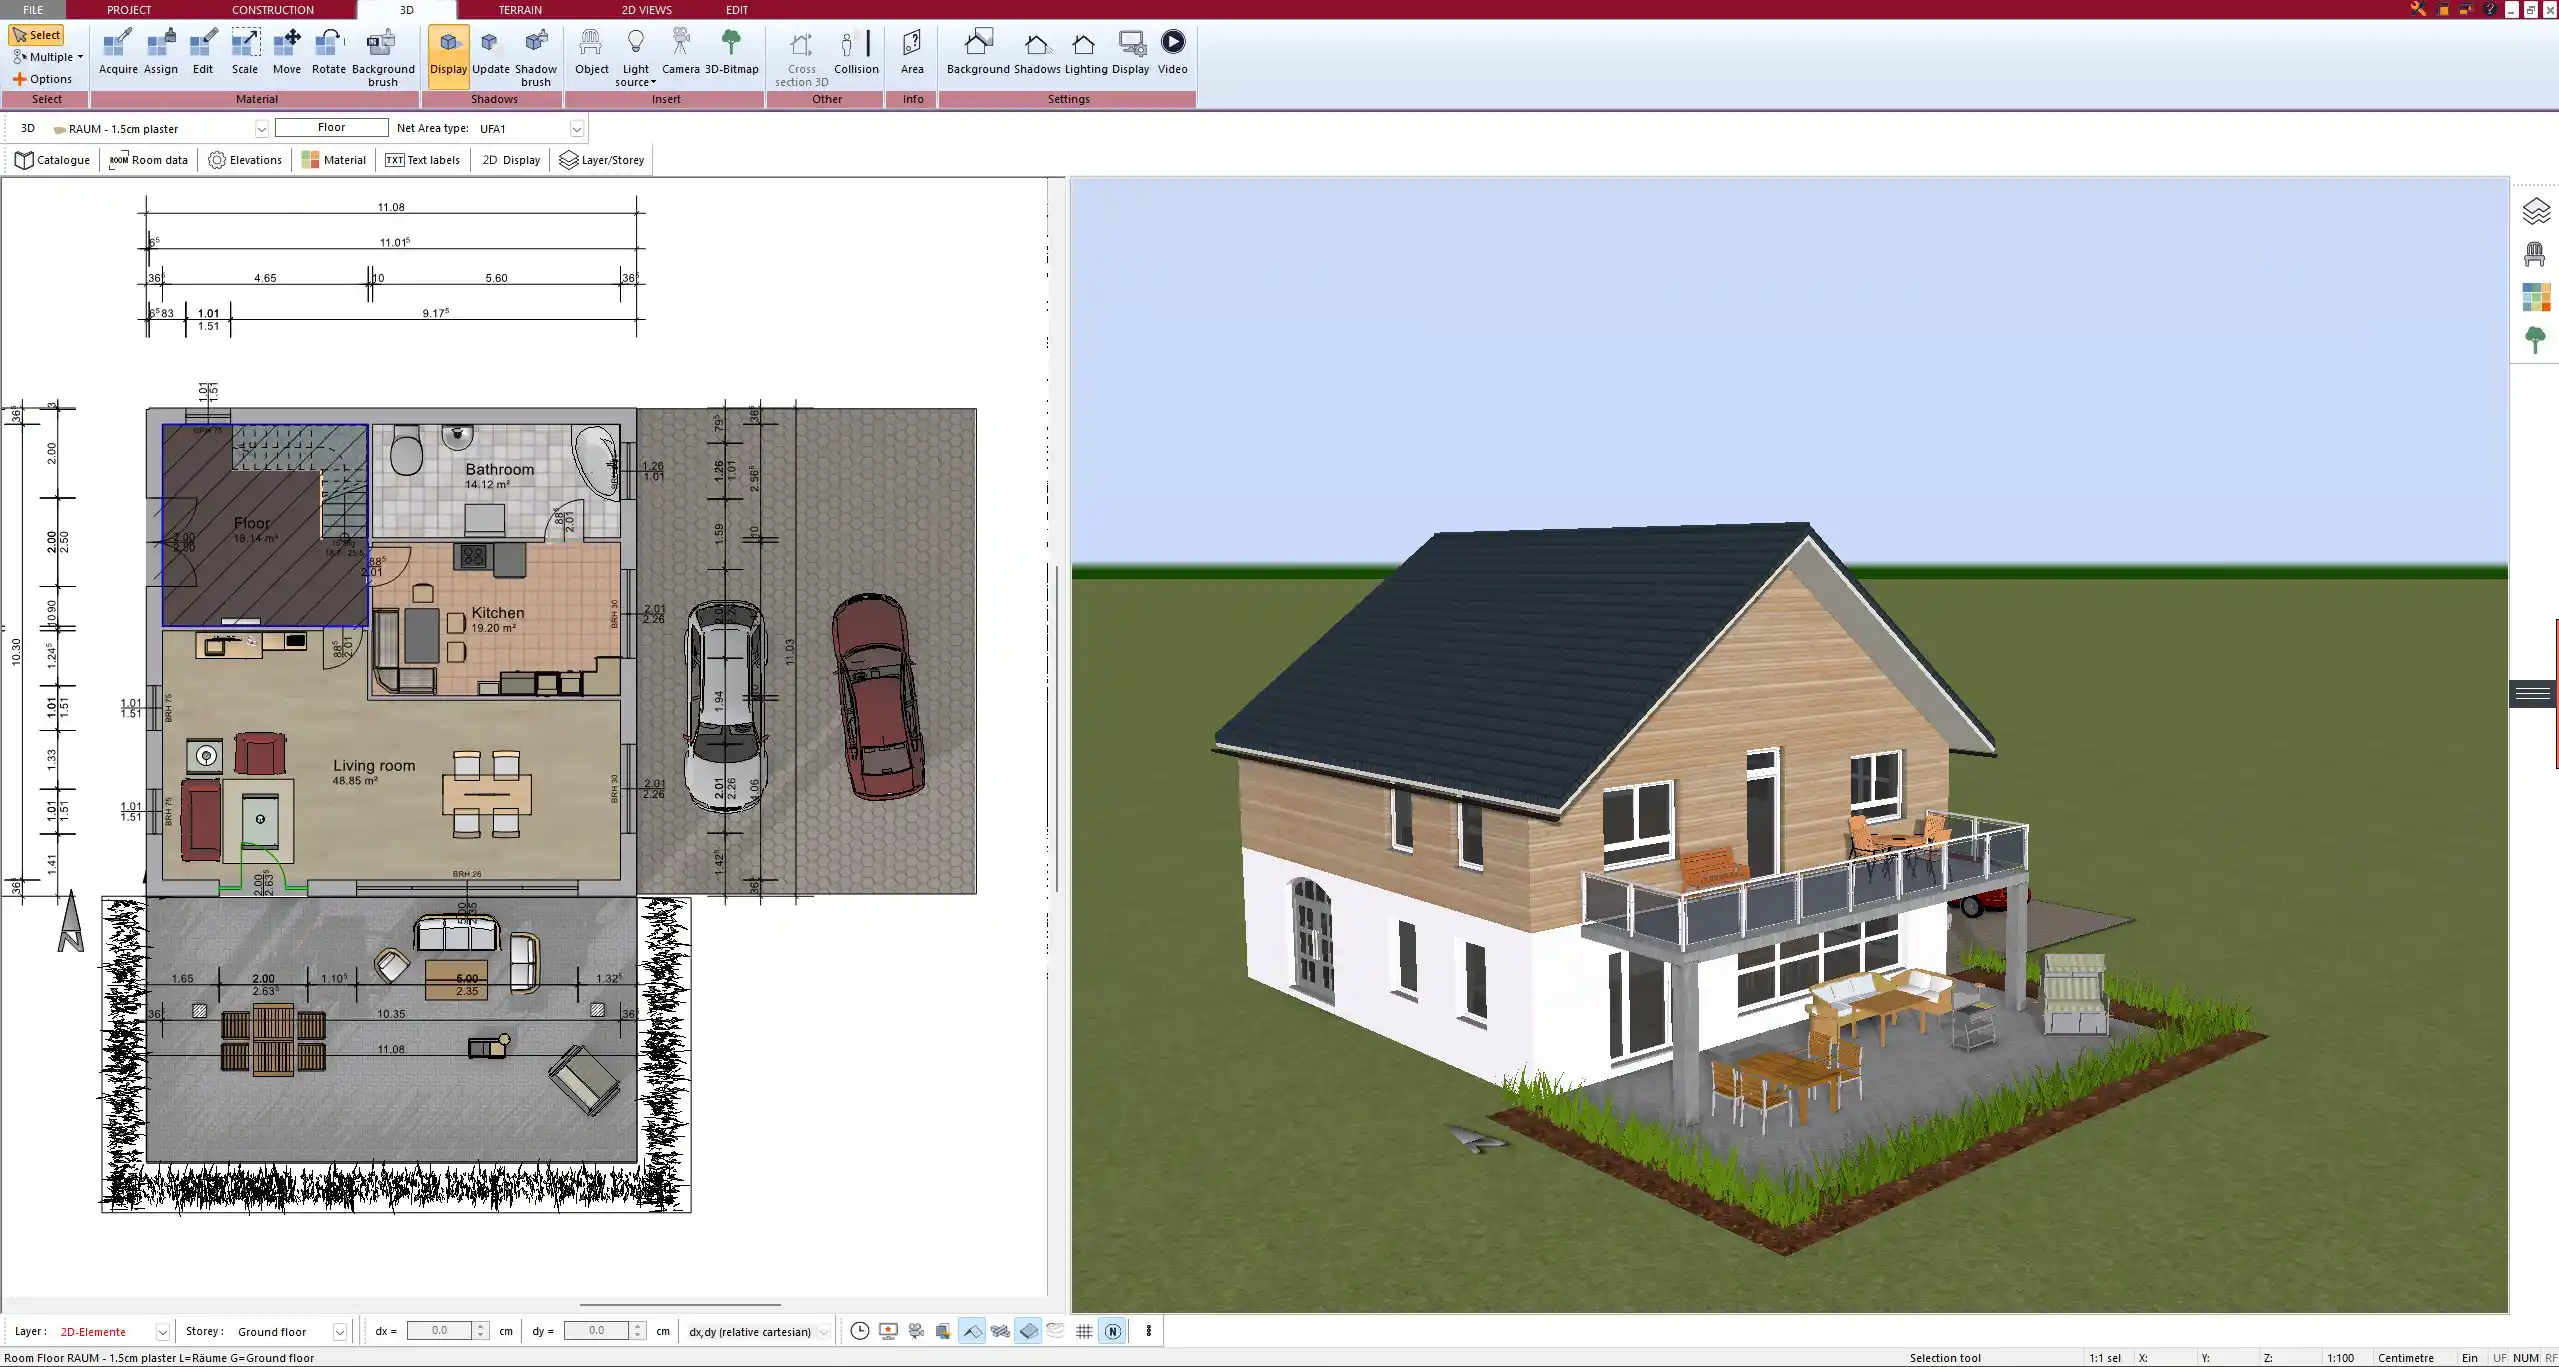Open the Storey Ground floor dropdown

click(339, 1332)
